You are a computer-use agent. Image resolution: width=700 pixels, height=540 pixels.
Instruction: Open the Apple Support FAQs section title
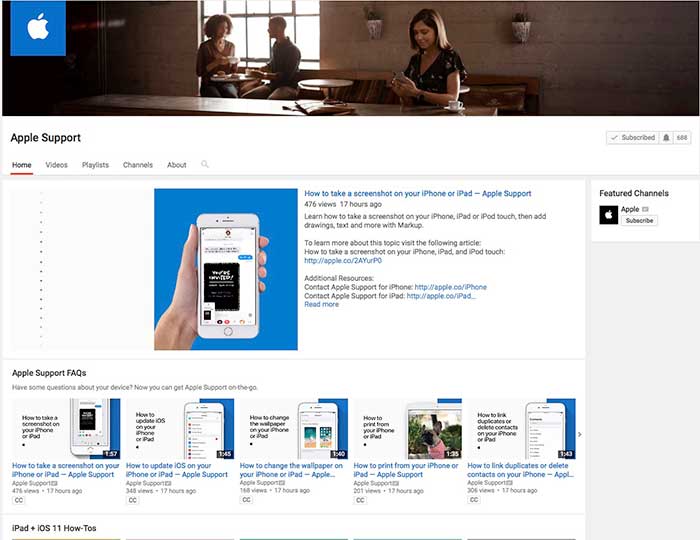(49, 372)
